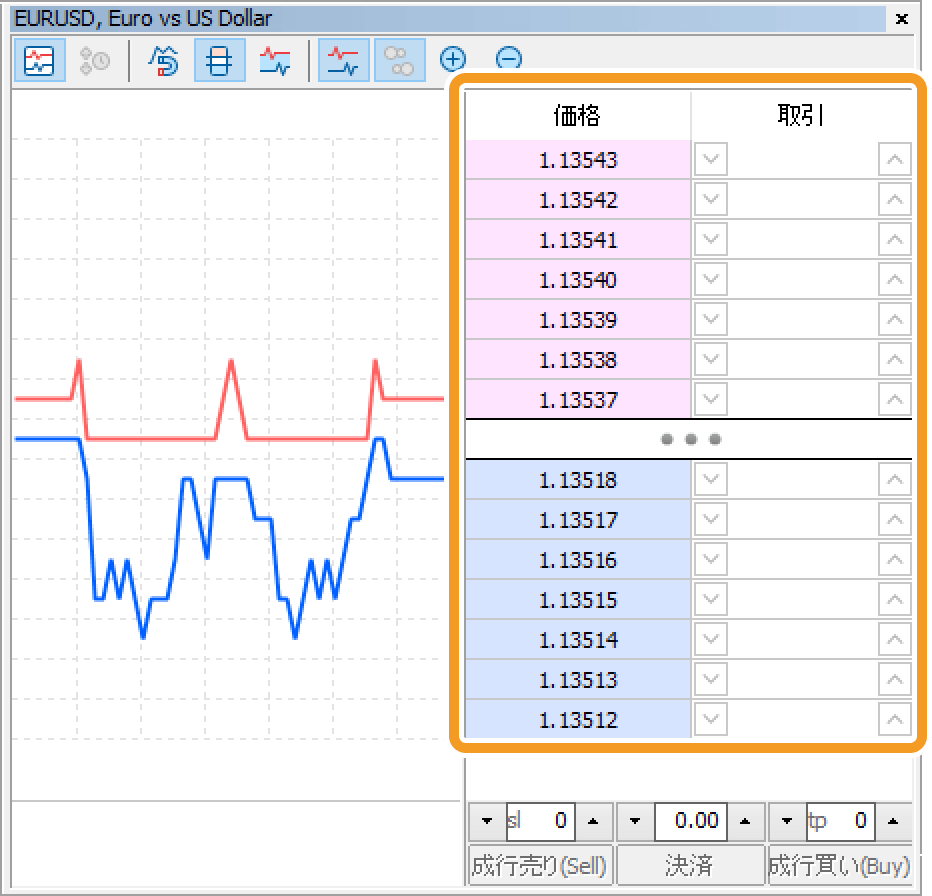Click the down chevron at 1.13515

(711, 599)
